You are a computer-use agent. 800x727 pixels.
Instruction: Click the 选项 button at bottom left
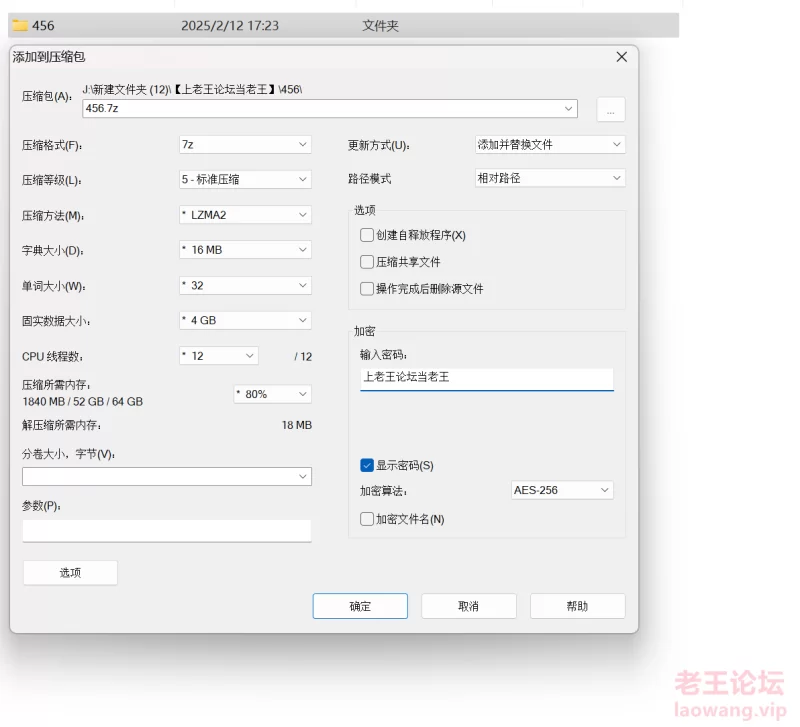[x=70, y=572]
